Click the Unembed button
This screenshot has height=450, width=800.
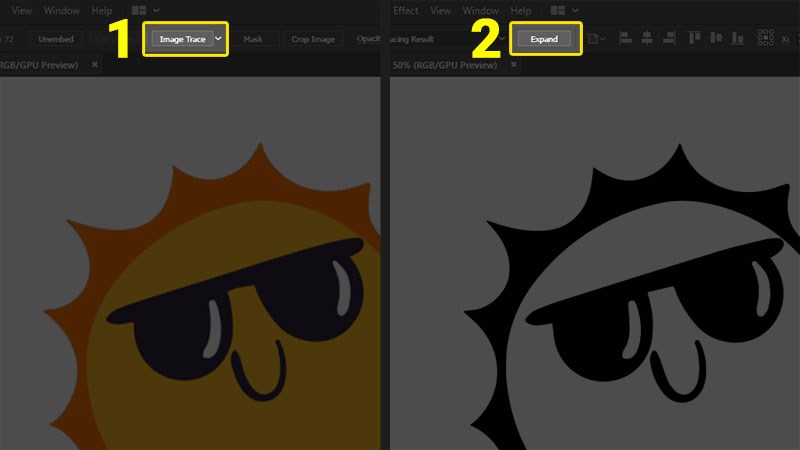pyautogui.click(x=56, y=39)
